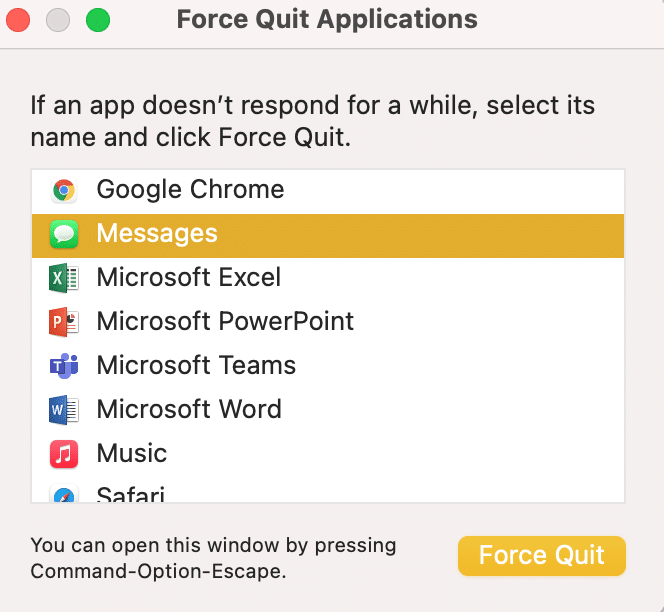
Task: Click the Safari compass icon
Action: coord(64,495)
